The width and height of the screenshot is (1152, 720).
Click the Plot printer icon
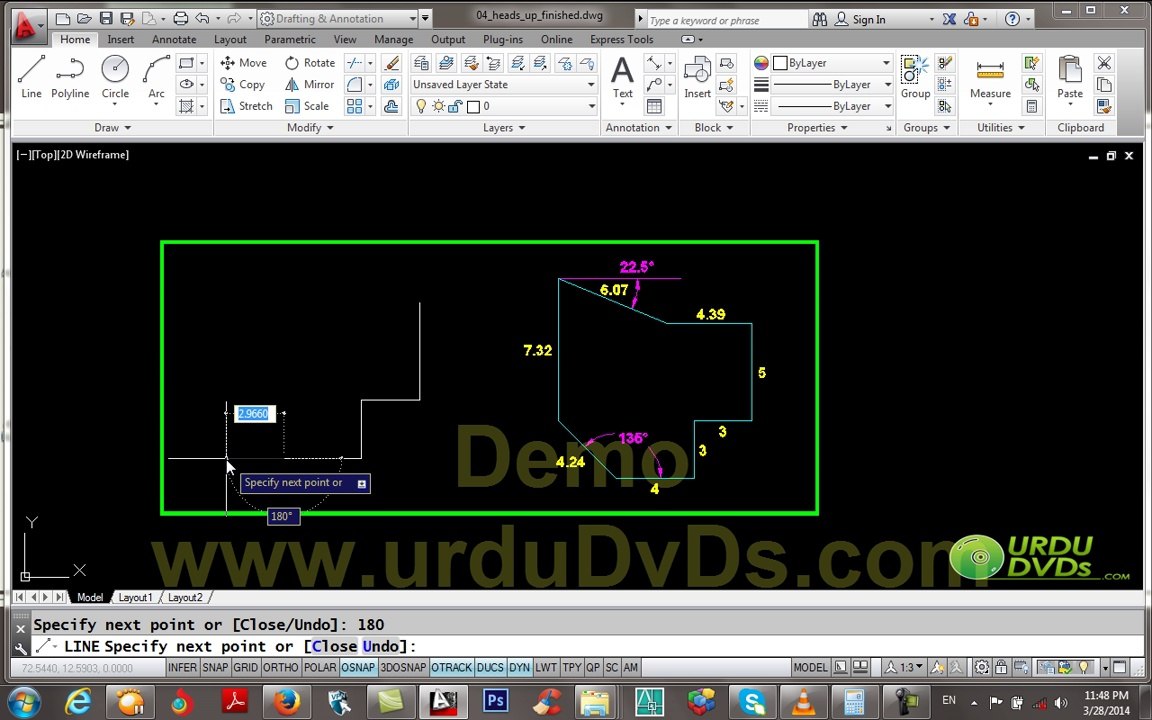click(180, 18)
